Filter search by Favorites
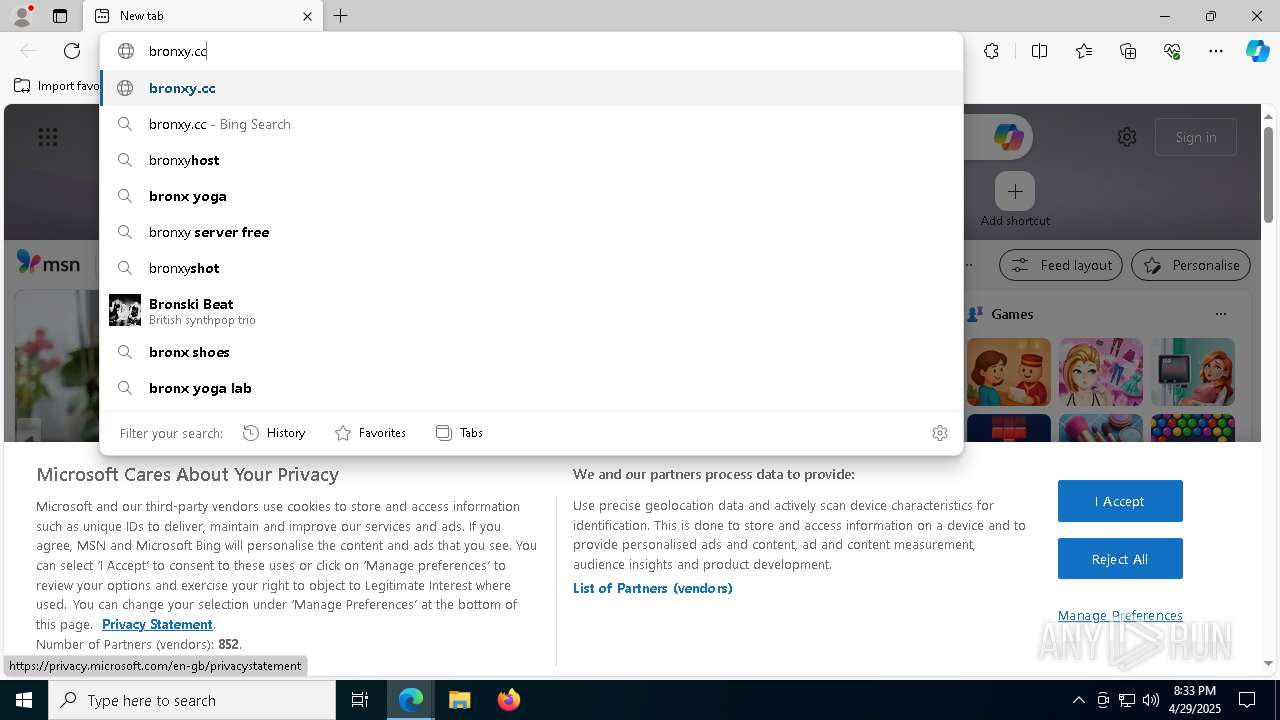This screenshot has width=1280, height=720. [371, 433]
